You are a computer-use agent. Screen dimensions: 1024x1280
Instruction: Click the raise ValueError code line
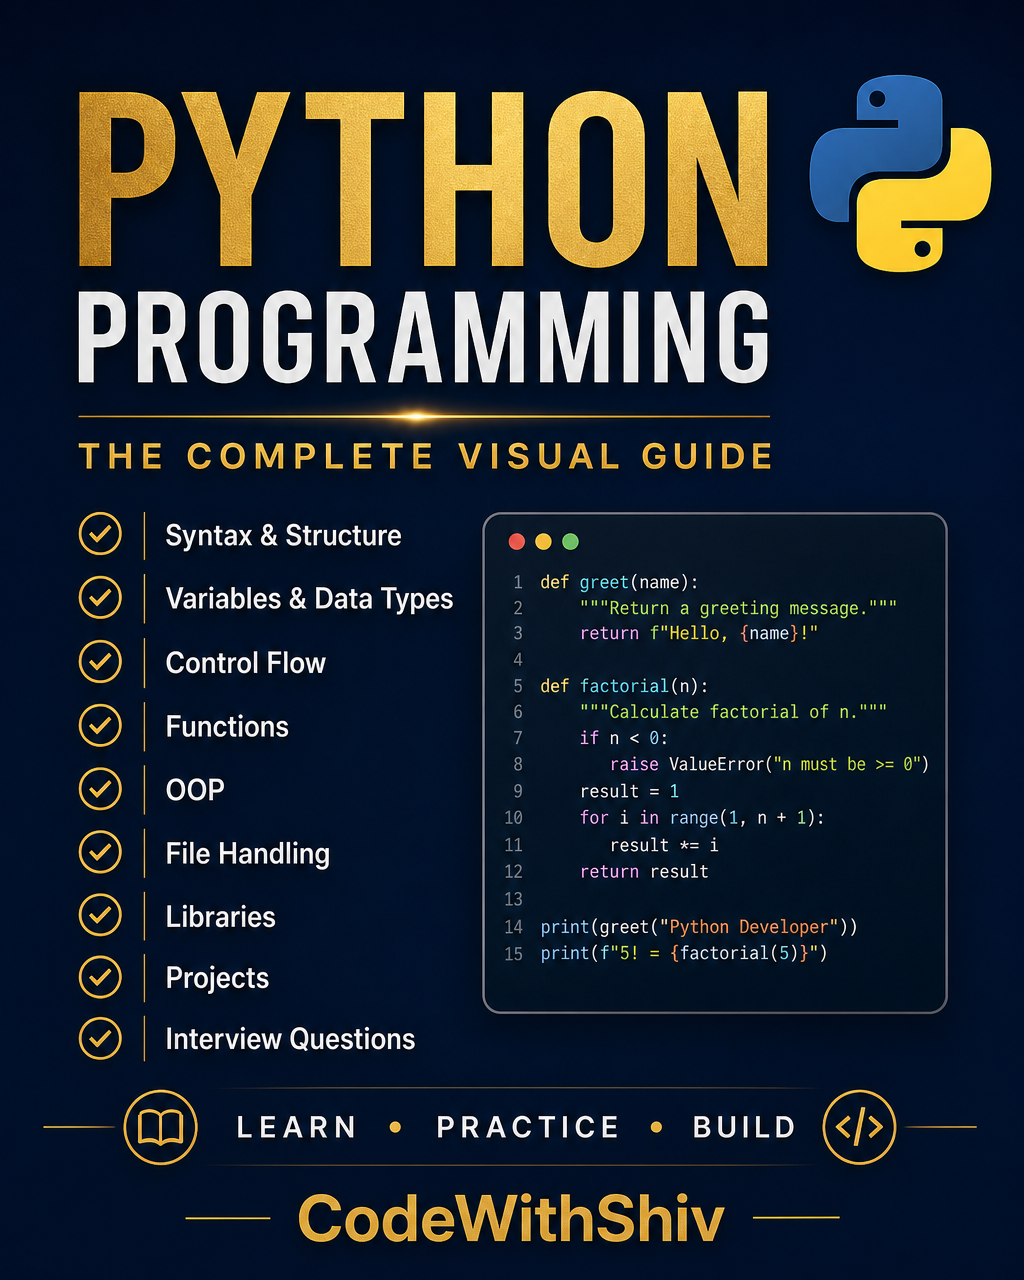click(769, 765)
